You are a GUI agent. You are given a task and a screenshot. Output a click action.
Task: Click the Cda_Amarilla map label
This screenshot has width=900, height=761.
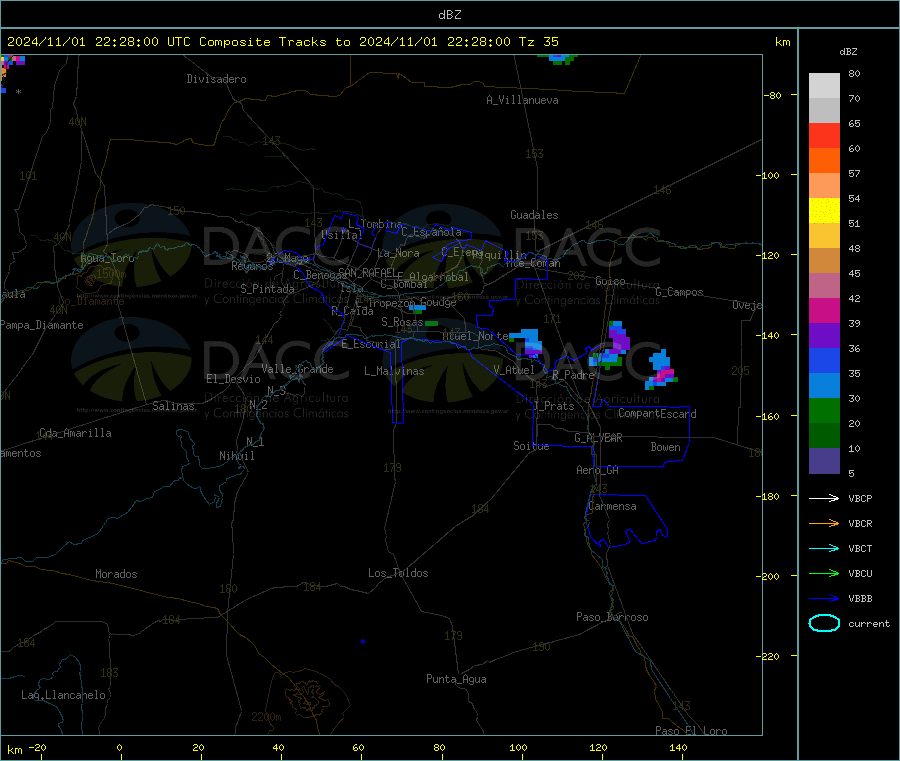click(75, 433)
